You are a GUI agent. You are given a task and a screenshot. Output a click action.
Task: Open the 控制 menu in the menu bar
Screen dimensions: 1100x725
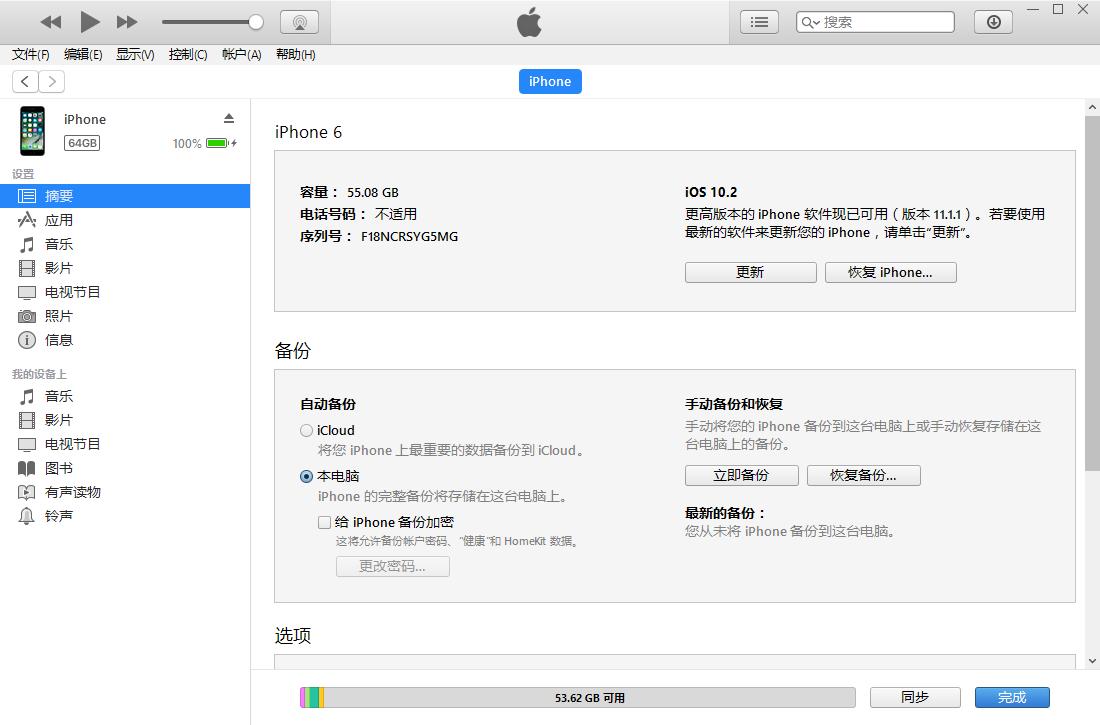point(187,54)
